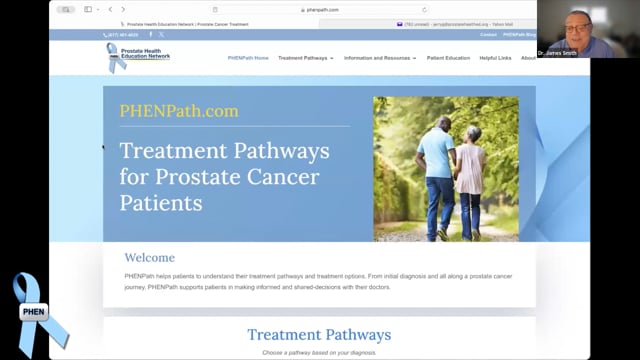The height and width of the screenshot is (360, 640).
Task: Open the PHENPath Blog link
Action: coord(519,35)
